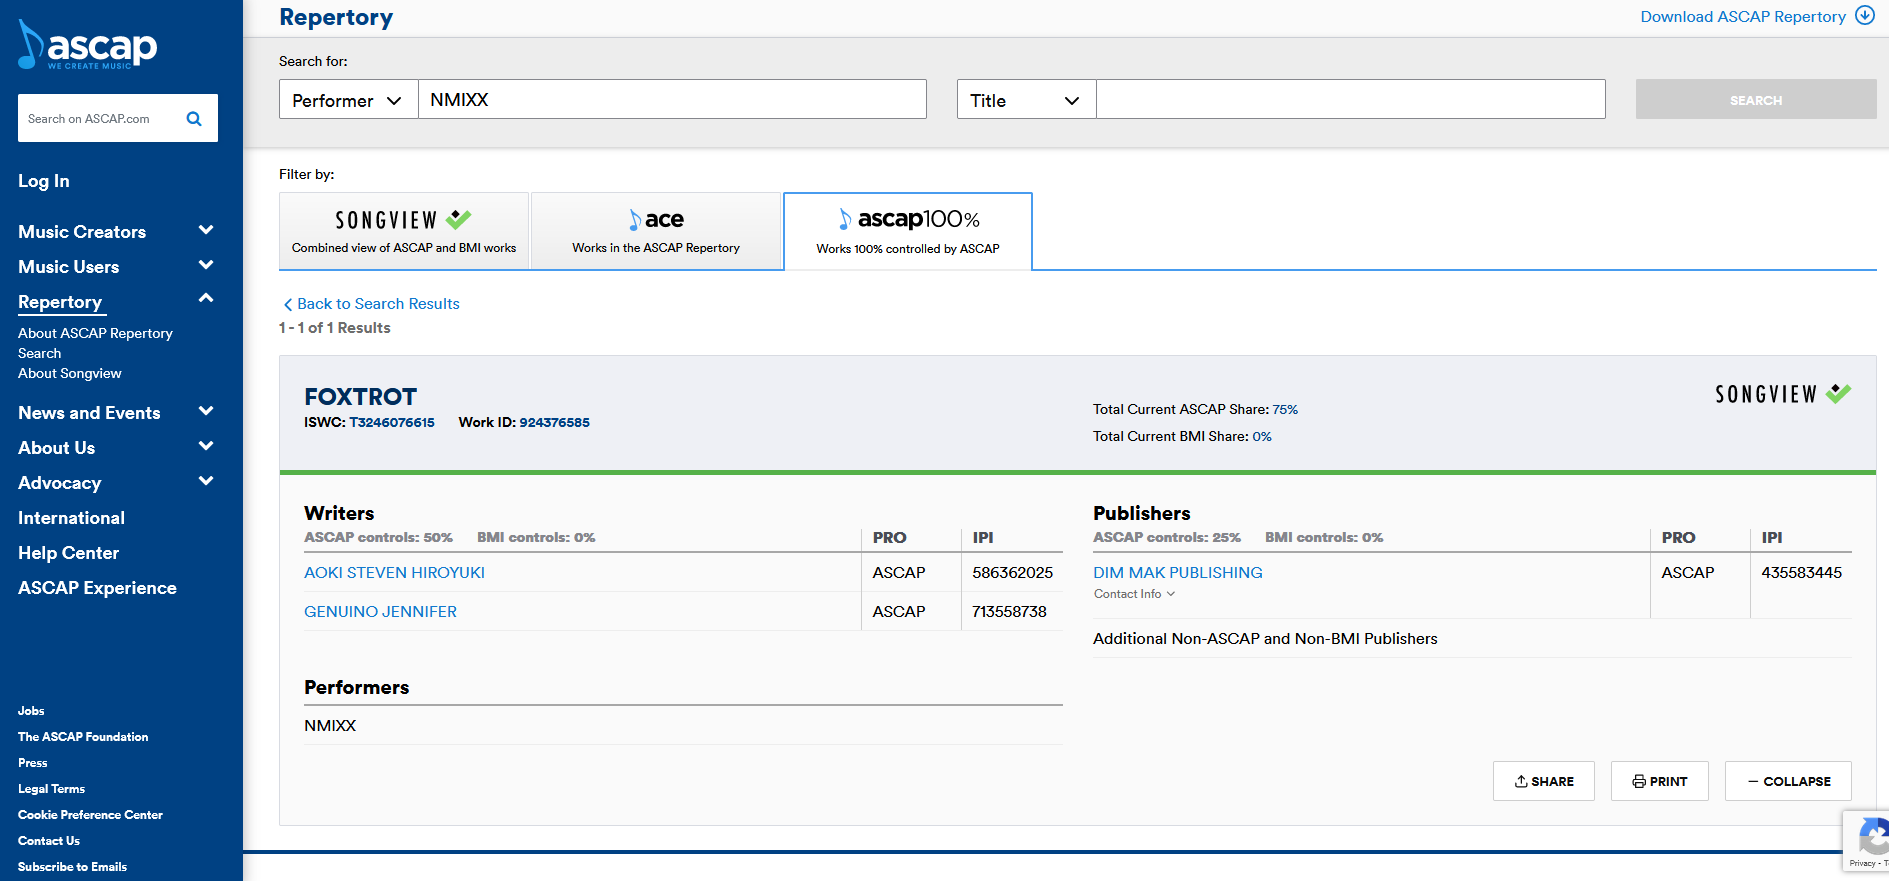Open the Title search type dropdown
1889x881 pixels.
pyautogui.click(x=1026, y=100)
